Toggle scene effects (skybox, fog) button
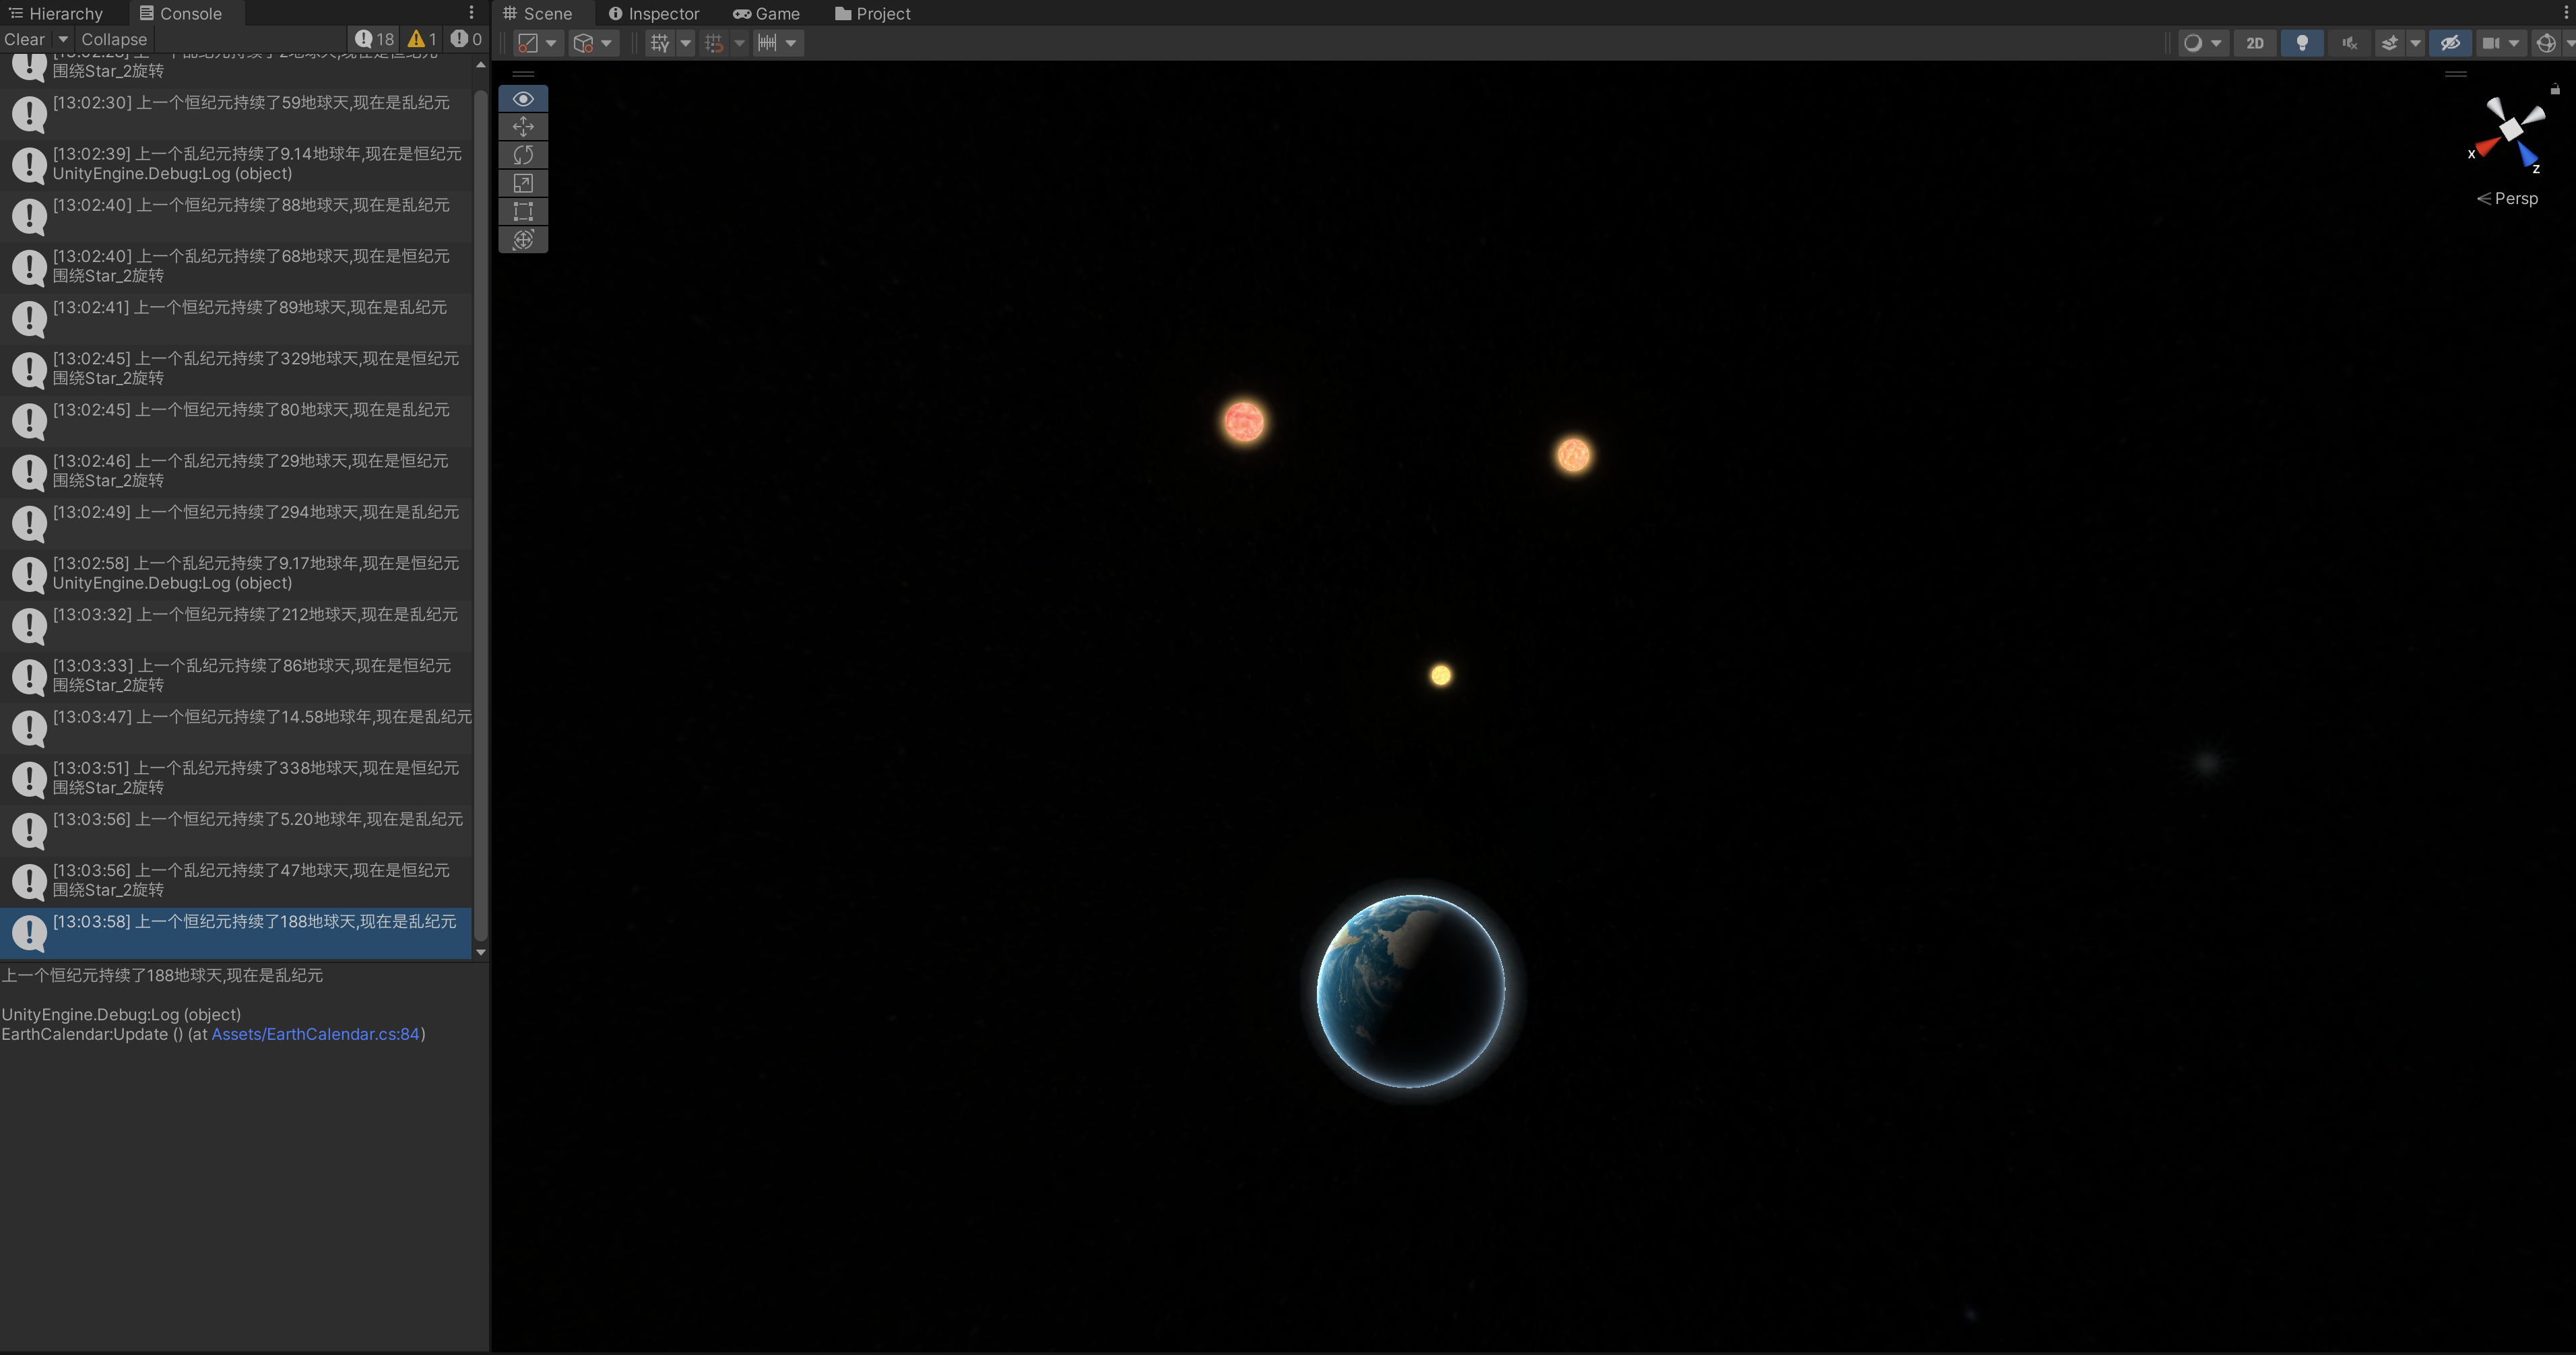This screenshot has width=2576, height=1355. click(x=2389, y=43)
